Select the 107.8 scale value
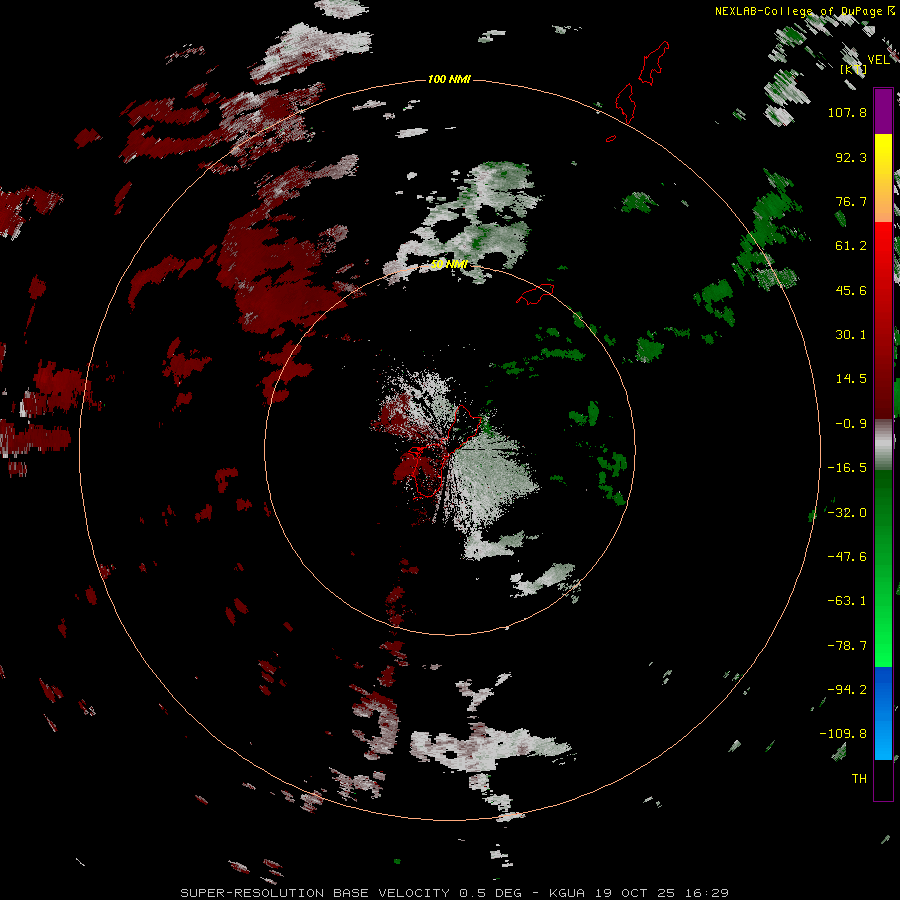Screen dimensions: 900x900 pyautogui.click(x=847, y=112)
